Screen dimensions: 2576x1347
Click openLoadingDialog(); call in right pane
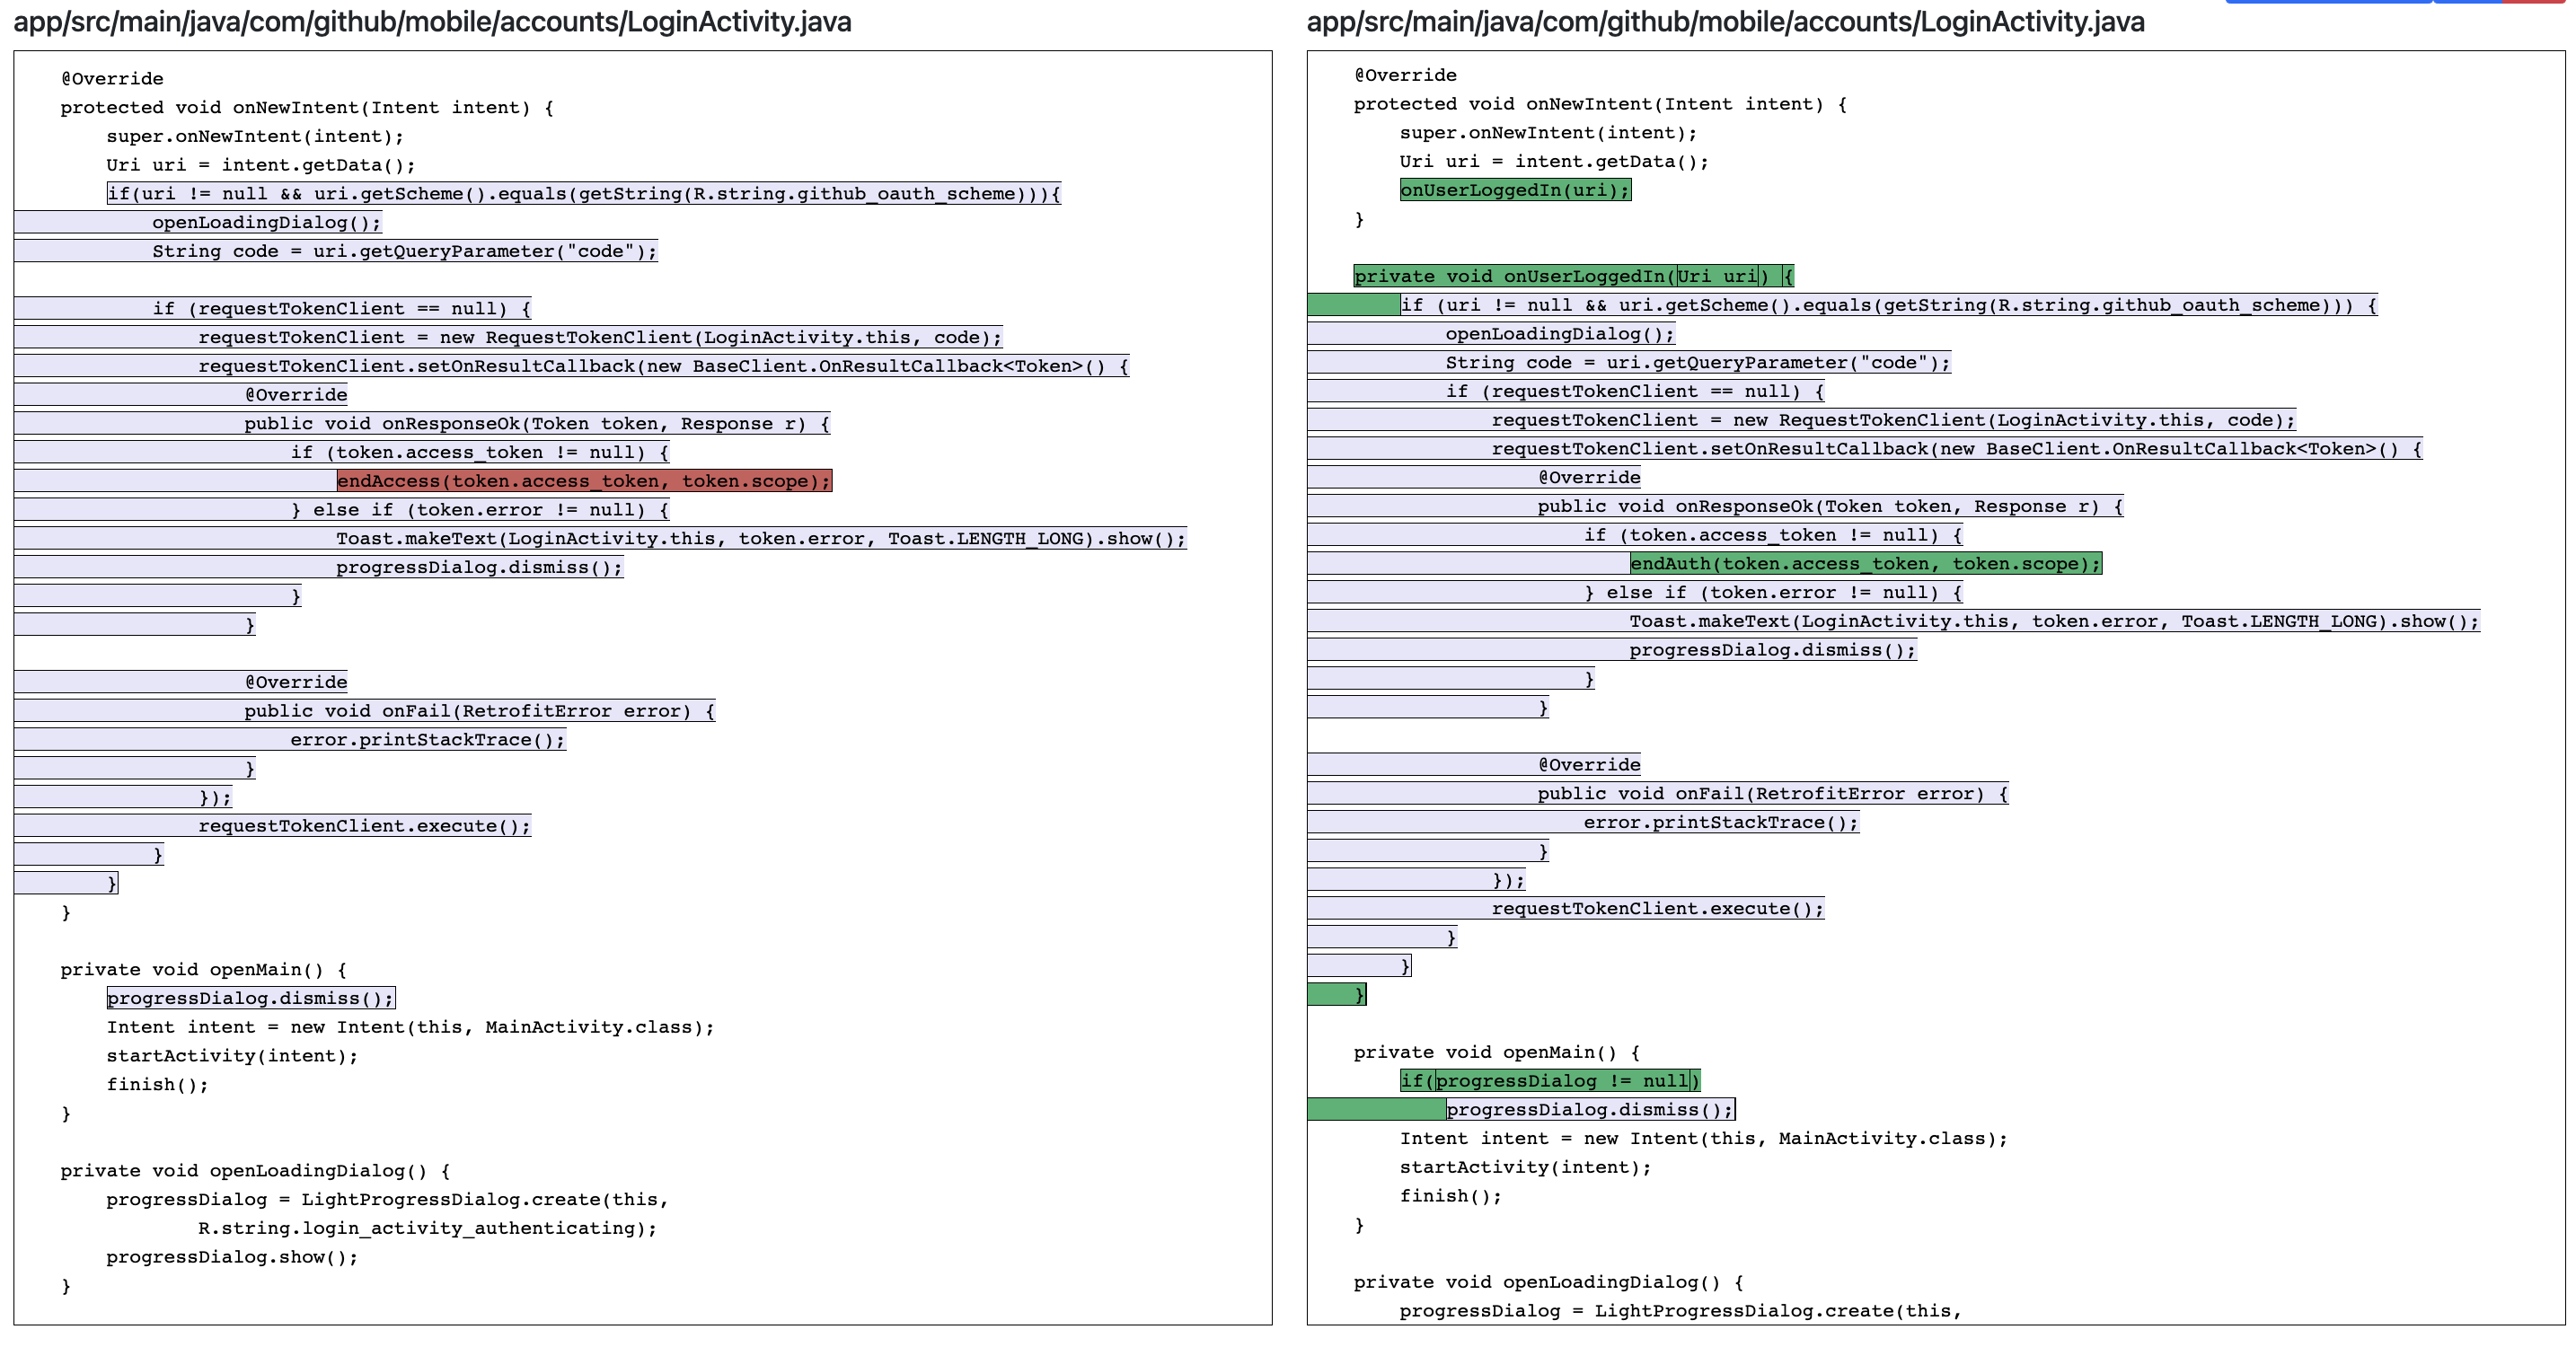tap(1560, 334)
